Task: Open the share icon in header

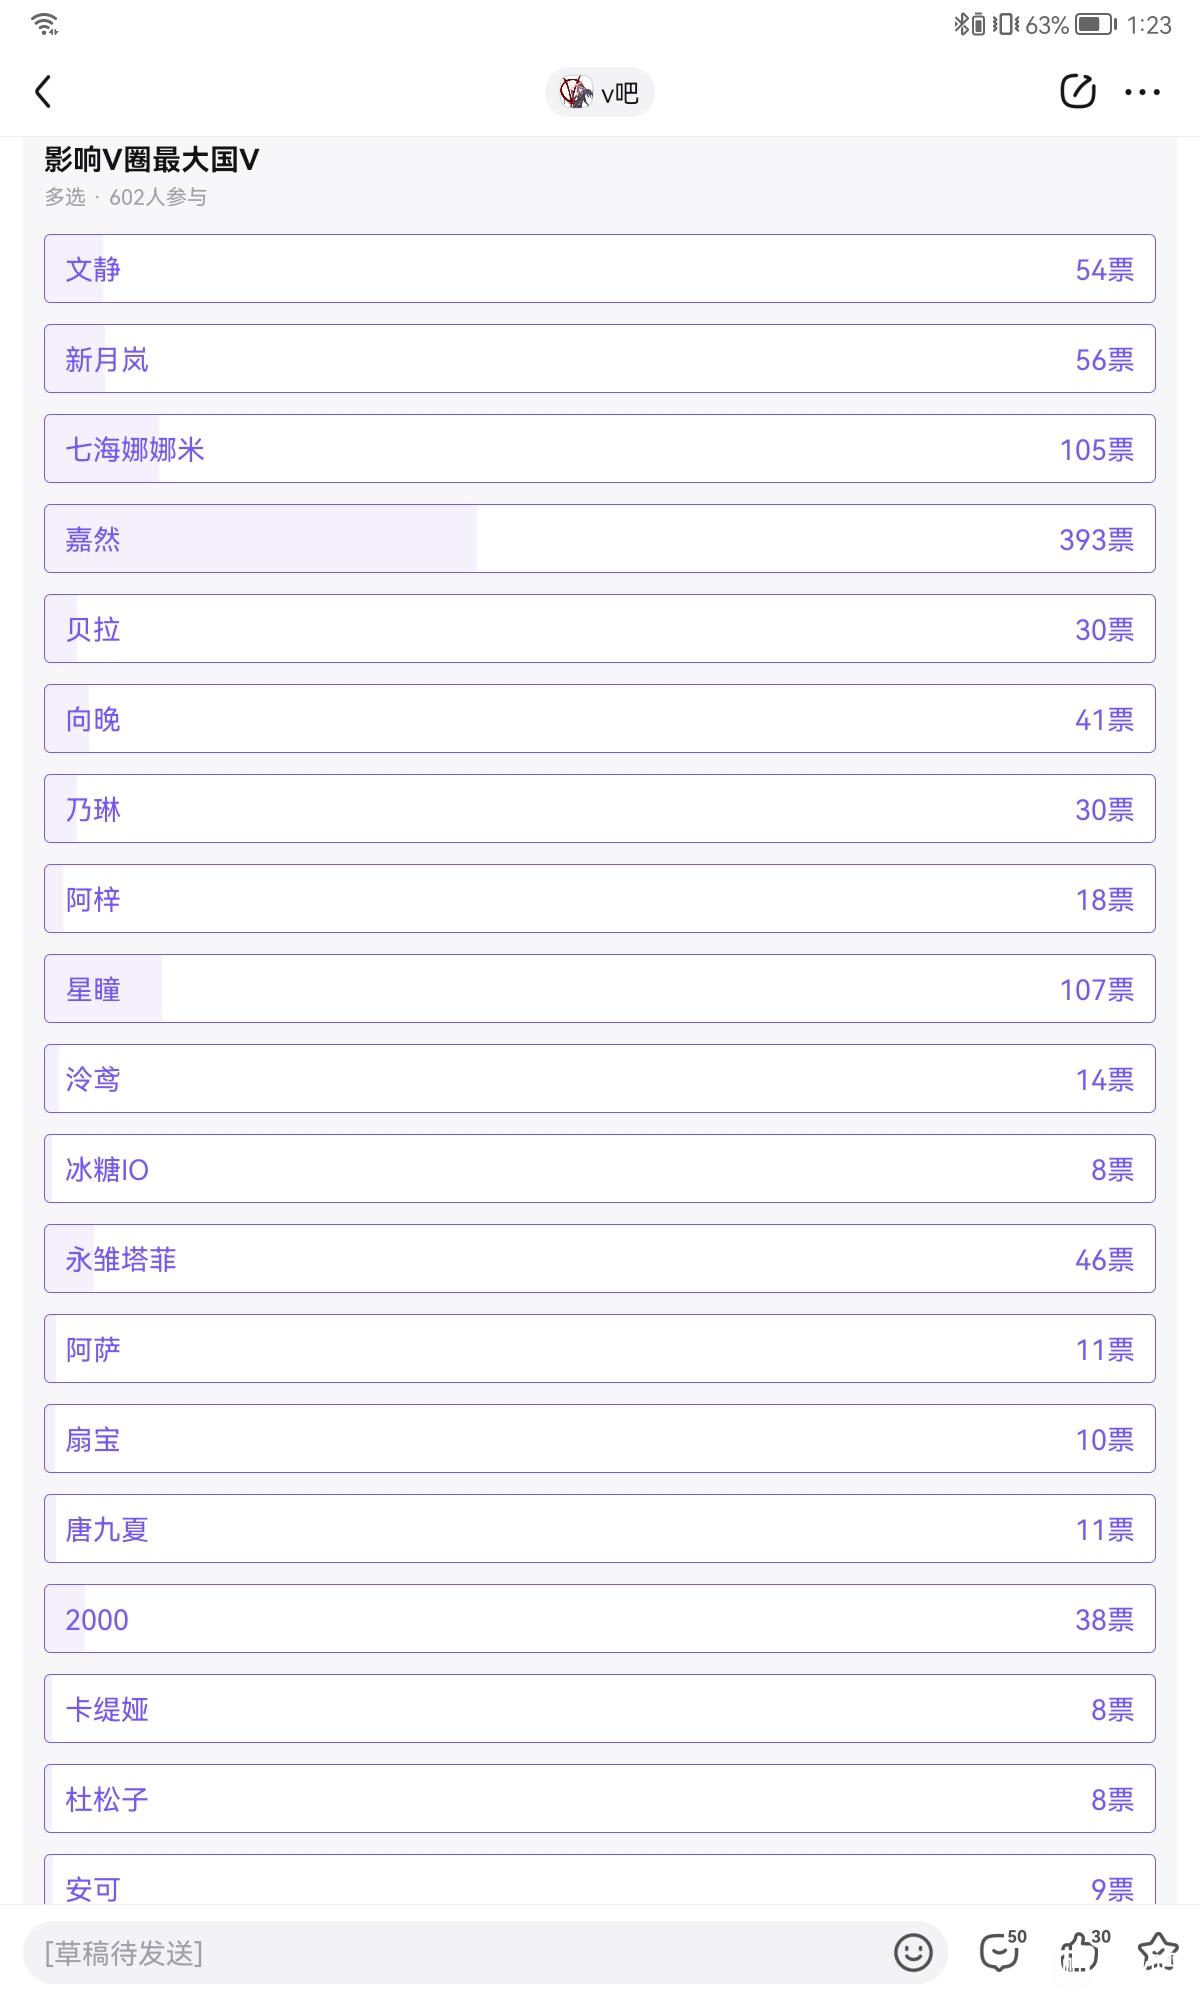Action: pyautogui.click(x=1077, y=92)
